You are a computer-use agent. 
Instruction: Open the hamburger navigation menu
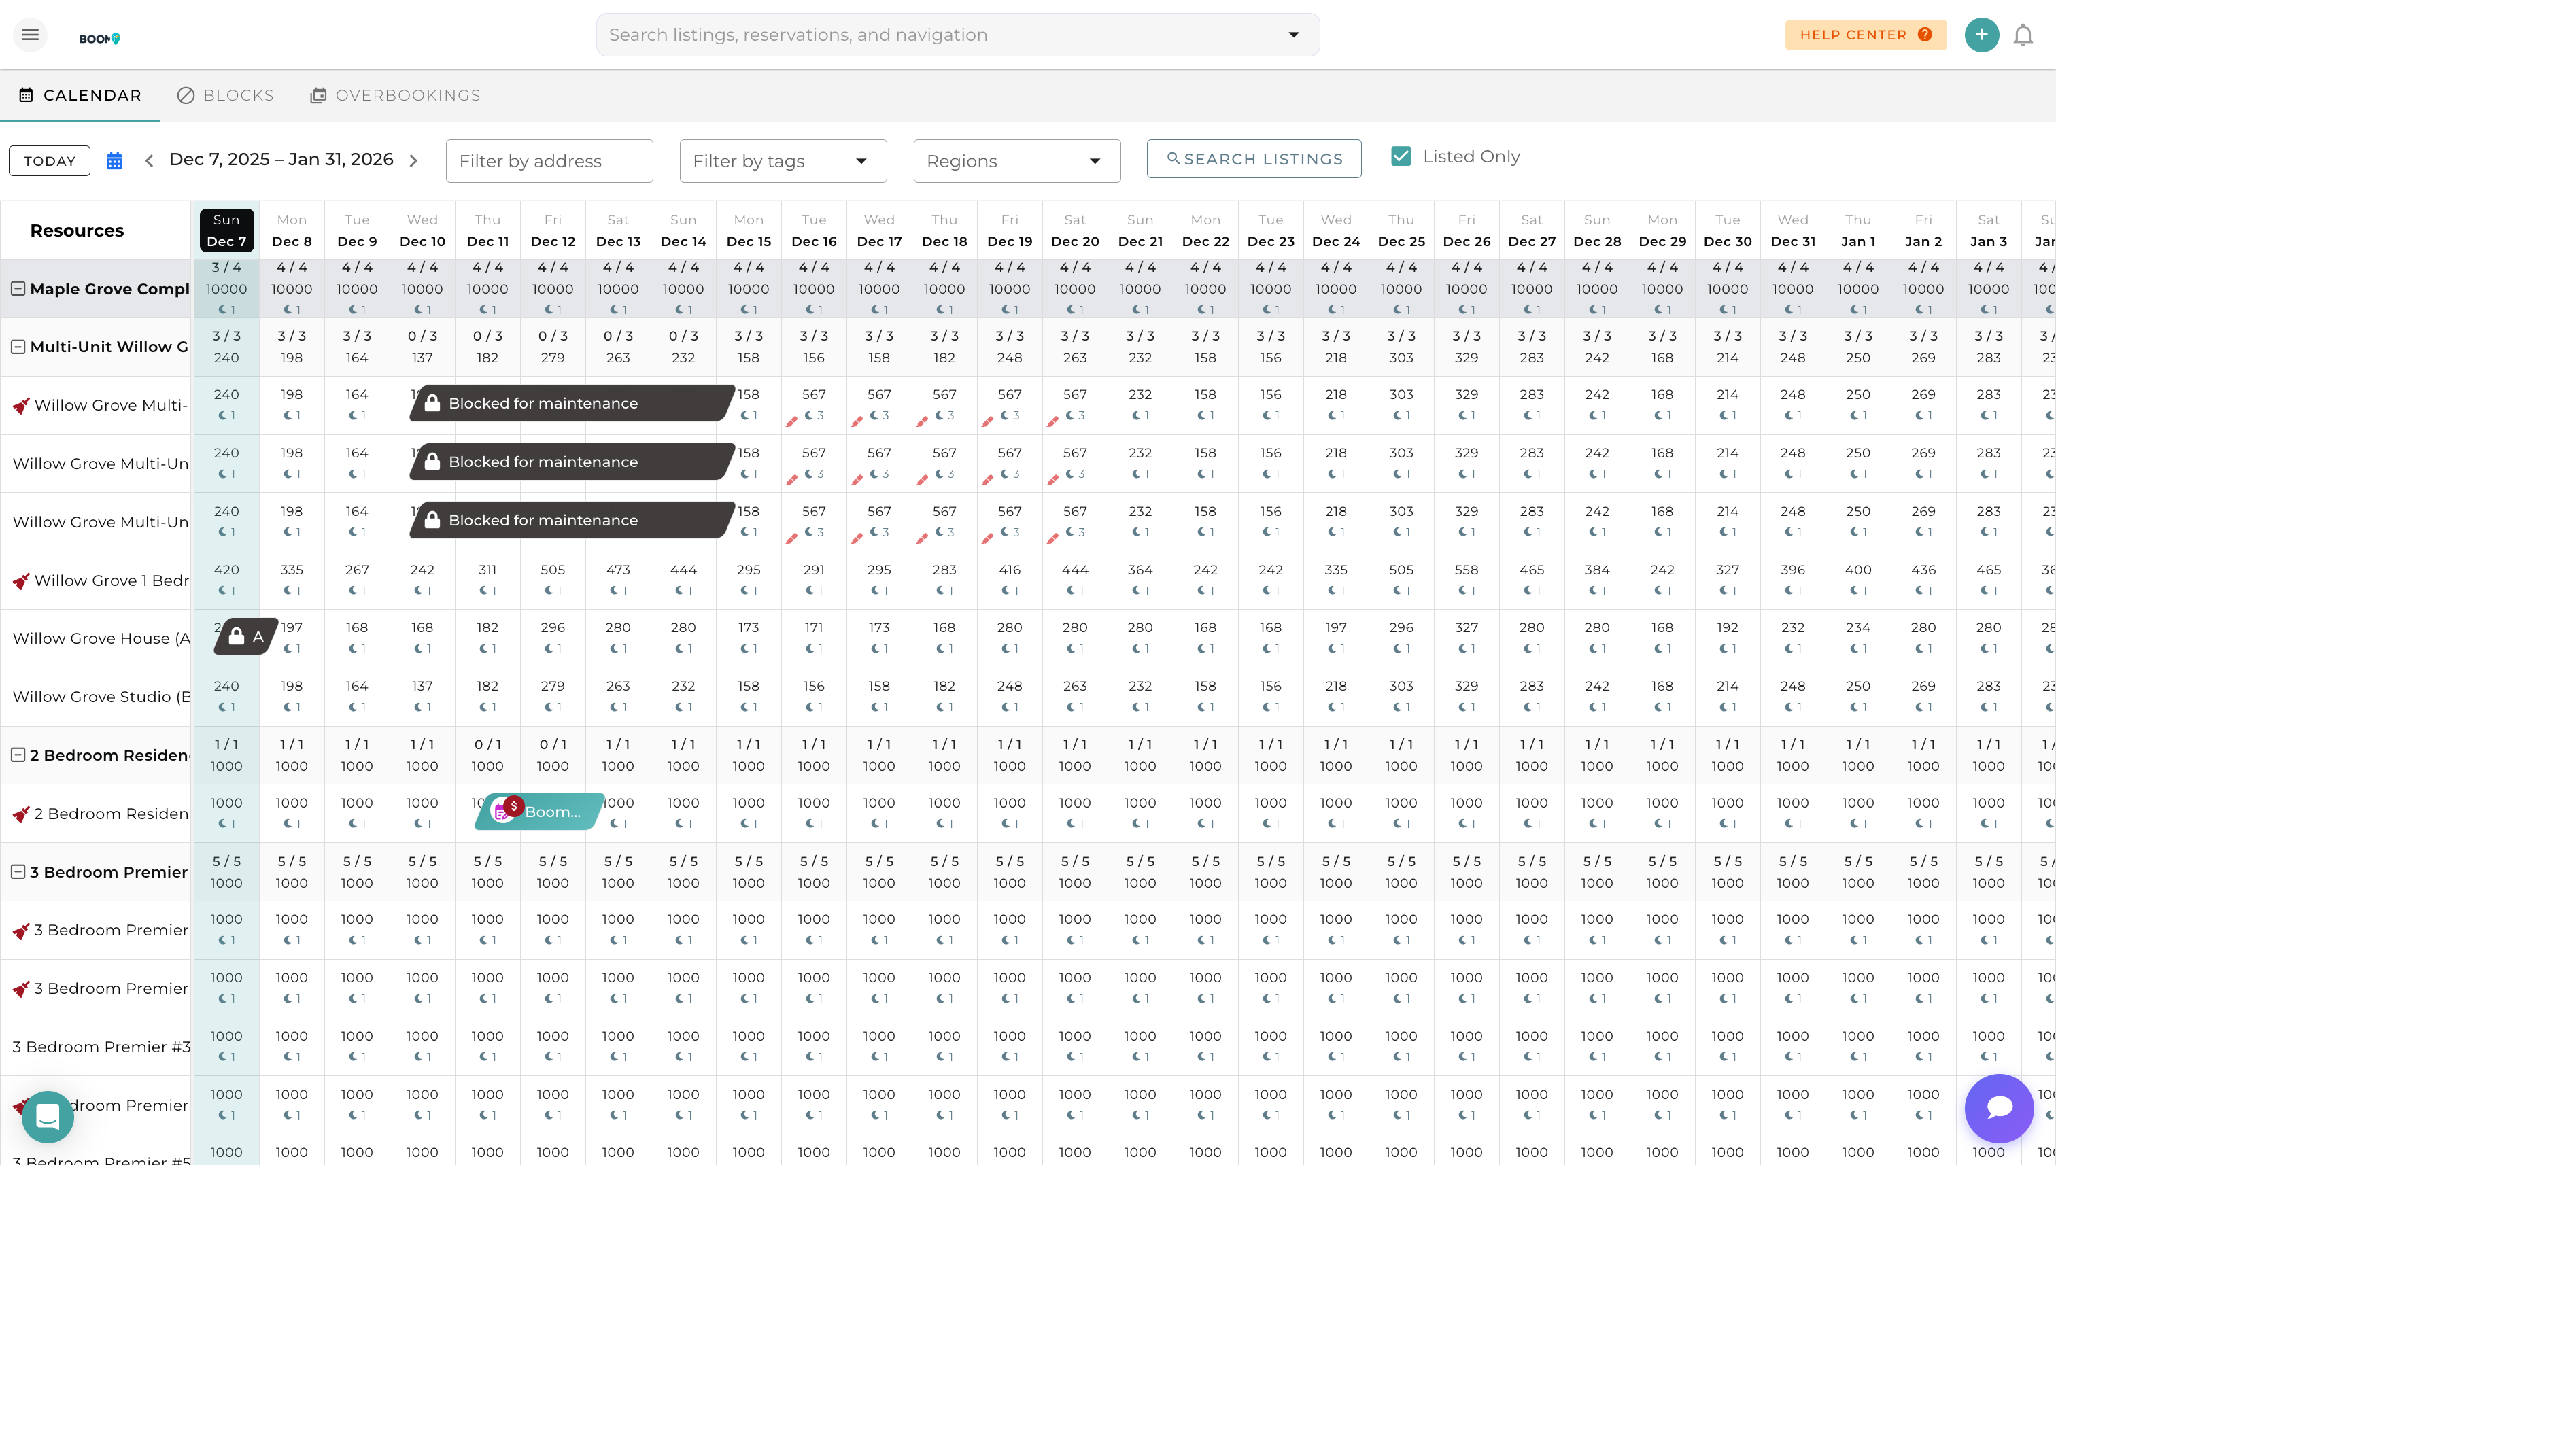coord(30,35)
